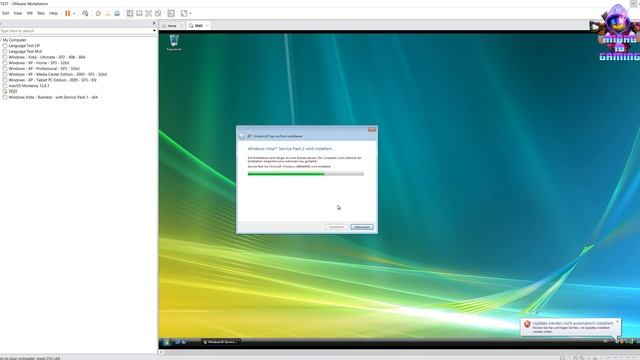Open the Edit menu

[6, 13]
